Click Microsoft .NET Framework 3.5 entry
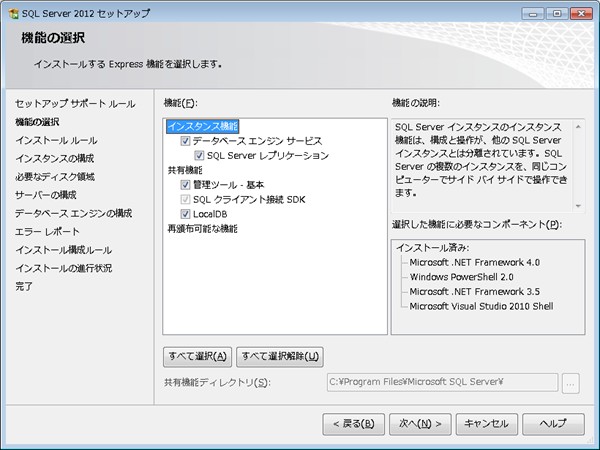 pos(474,292)
